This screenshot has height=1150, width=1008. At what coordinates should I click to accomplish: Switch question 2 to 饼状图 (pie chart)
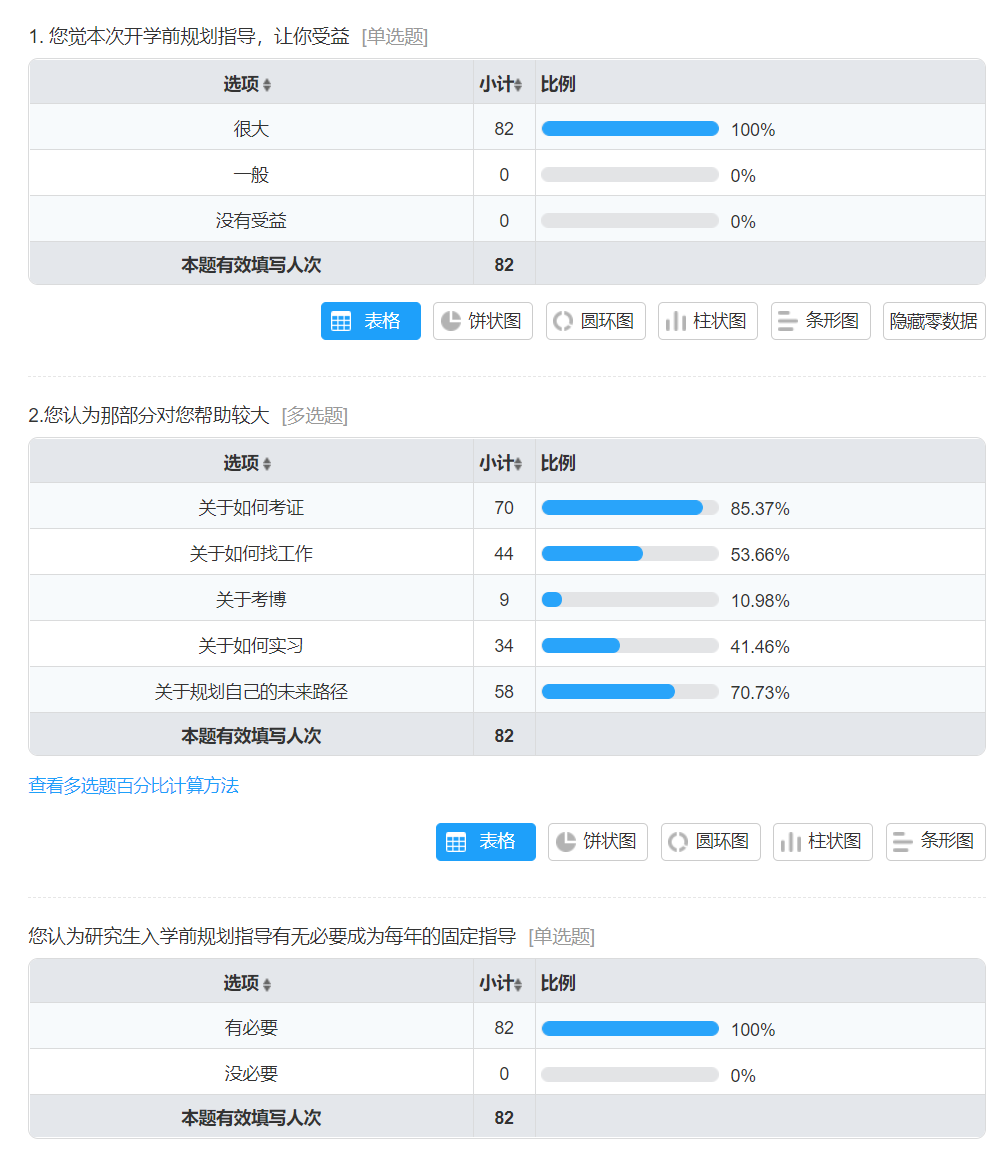pos(598,842)
